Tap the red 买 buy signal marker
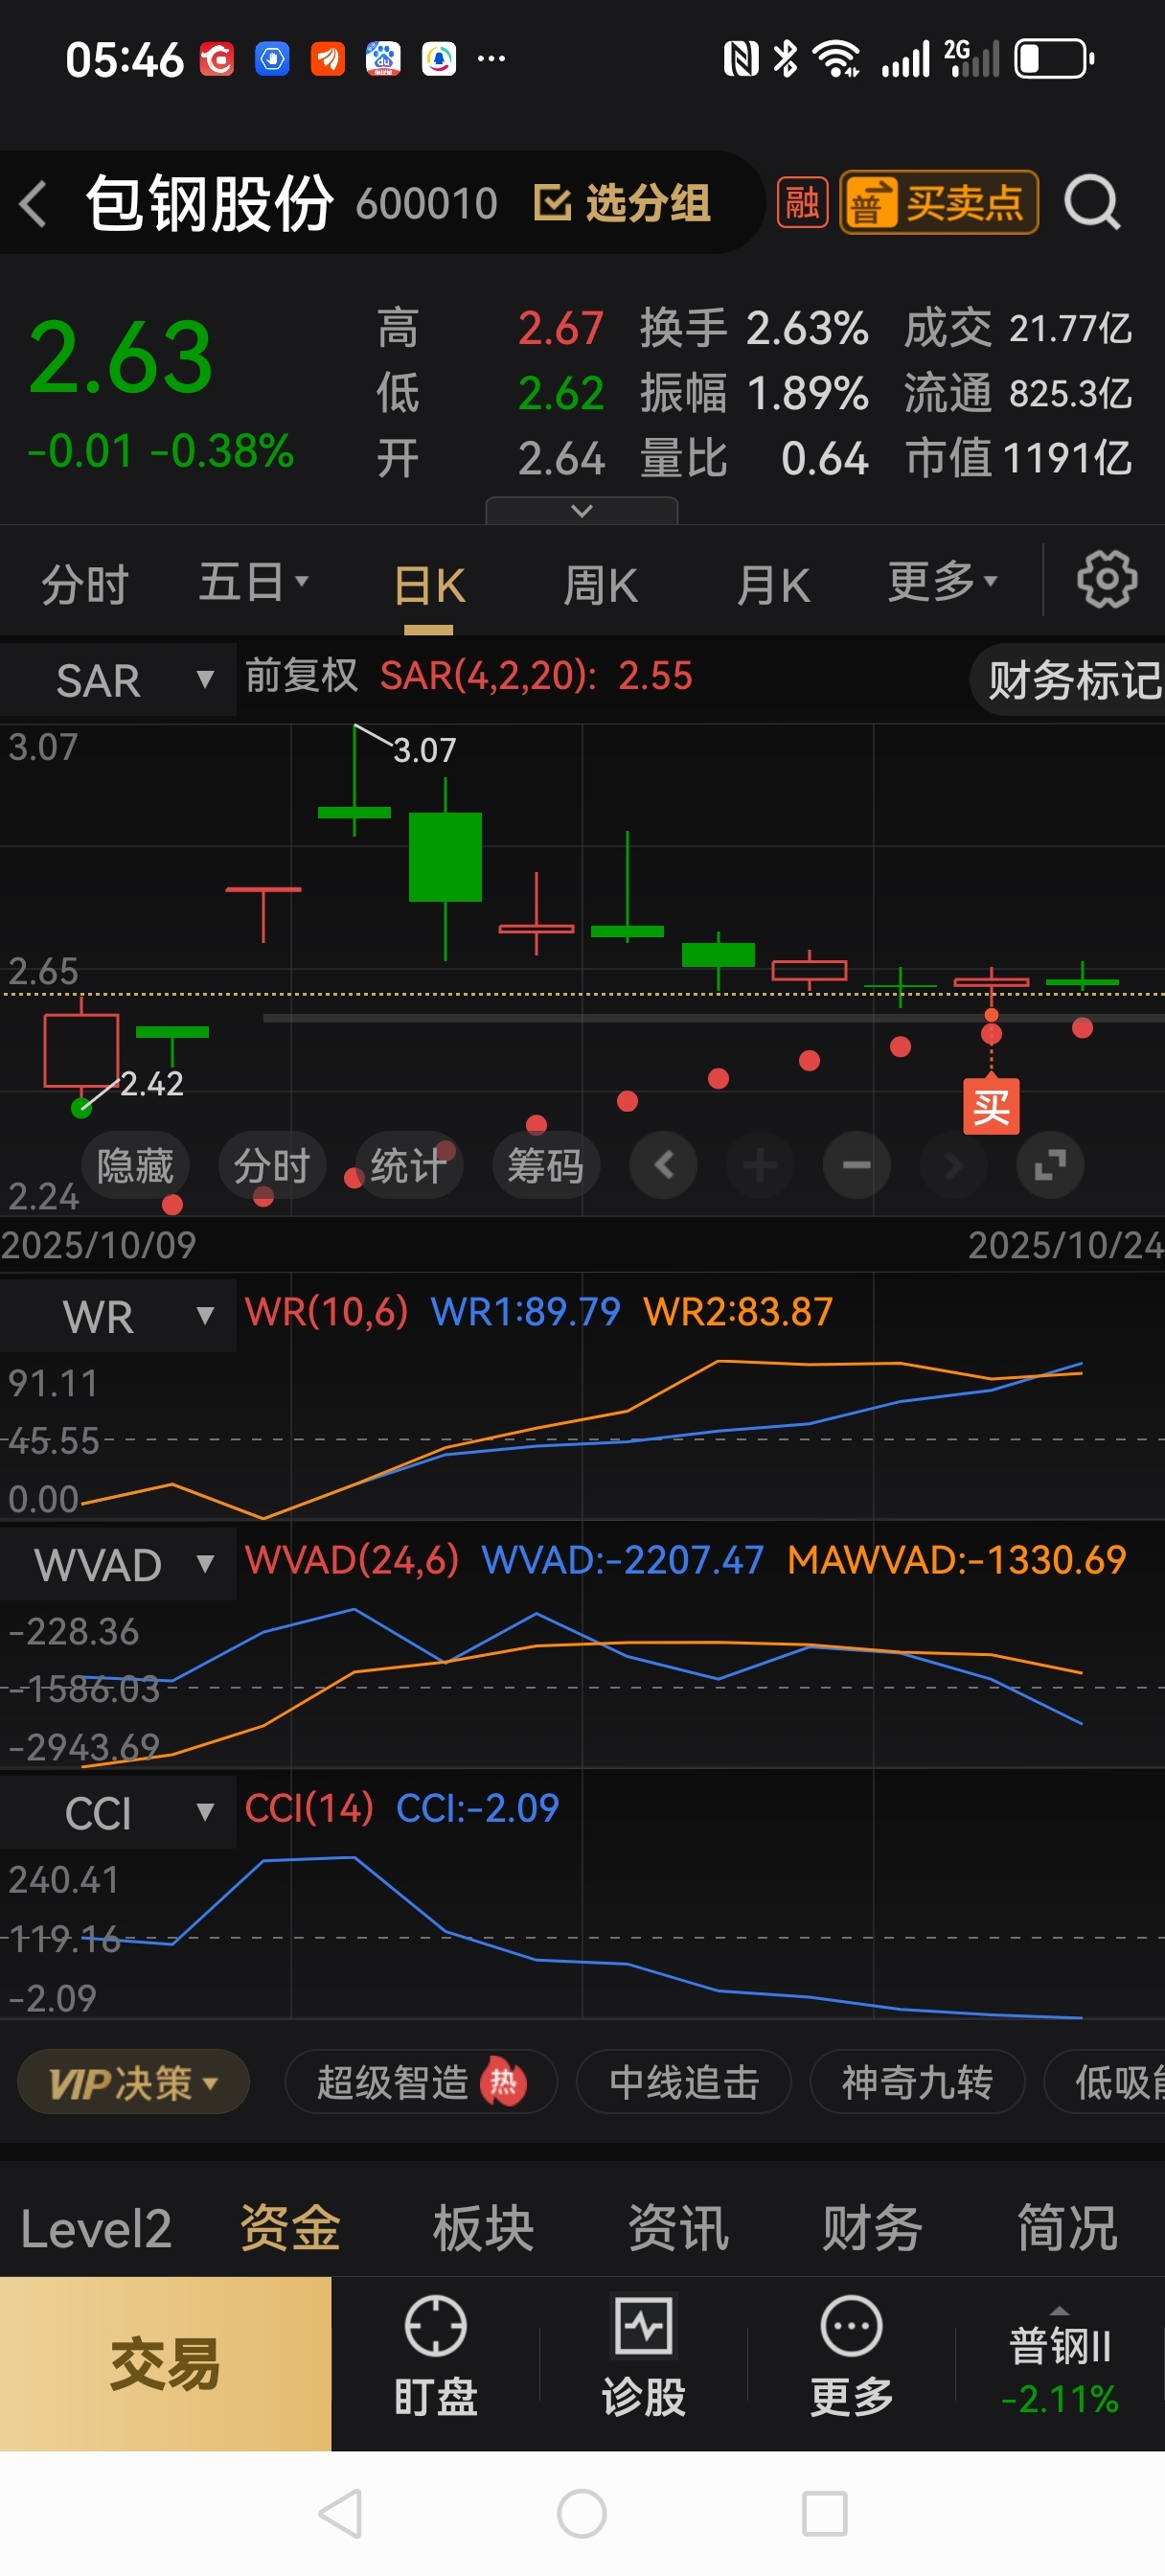The image size is (1165, 2576). pos(991,1106)
